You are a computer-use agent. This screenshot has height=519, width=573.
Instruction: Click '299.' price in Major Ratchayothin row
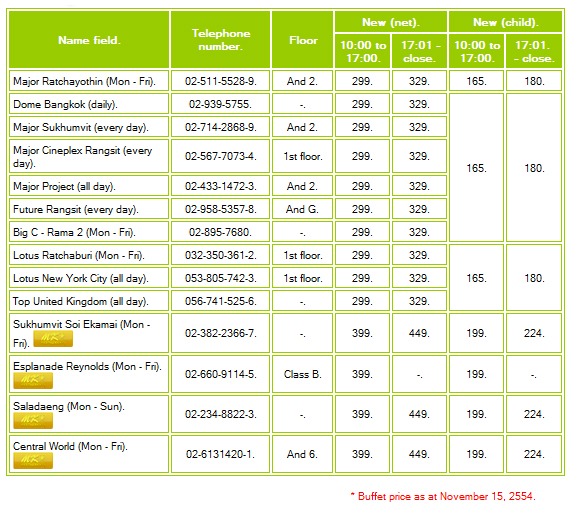pos(362,81)
